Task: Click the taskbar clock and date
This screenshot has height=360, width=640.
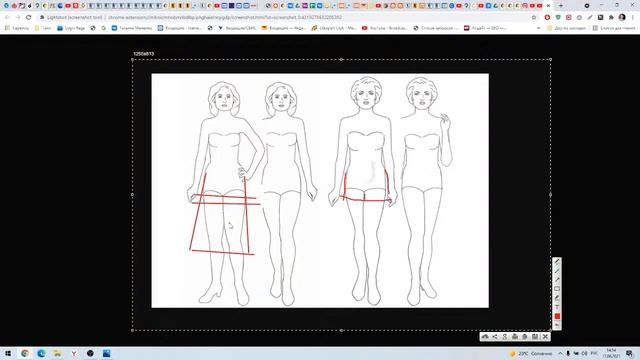Action: click(611, 353)
